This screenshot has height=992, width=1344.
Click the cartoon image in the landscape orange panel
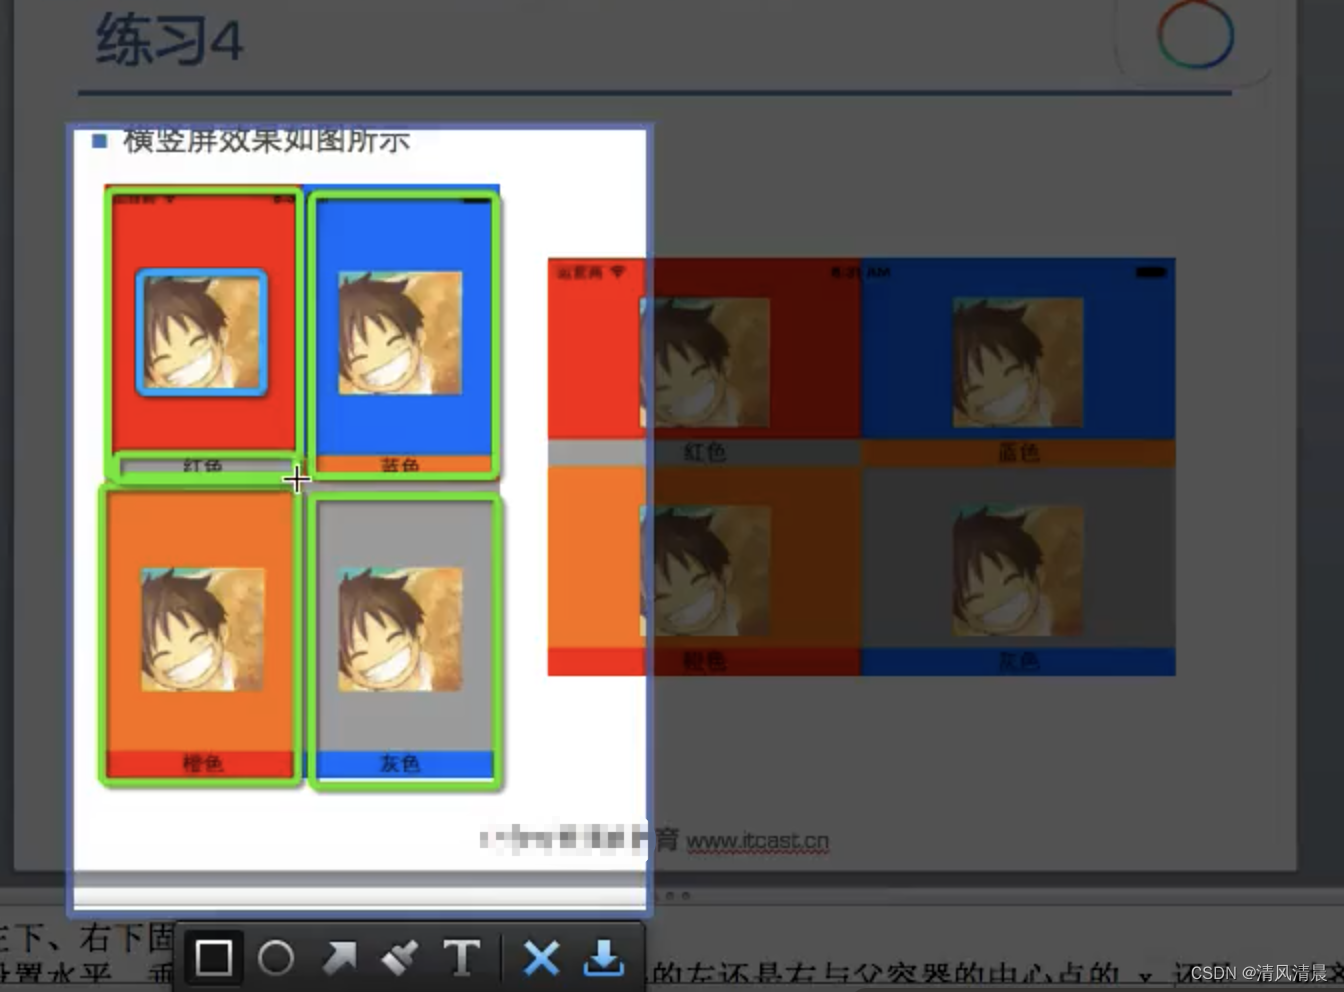(704, 571)
